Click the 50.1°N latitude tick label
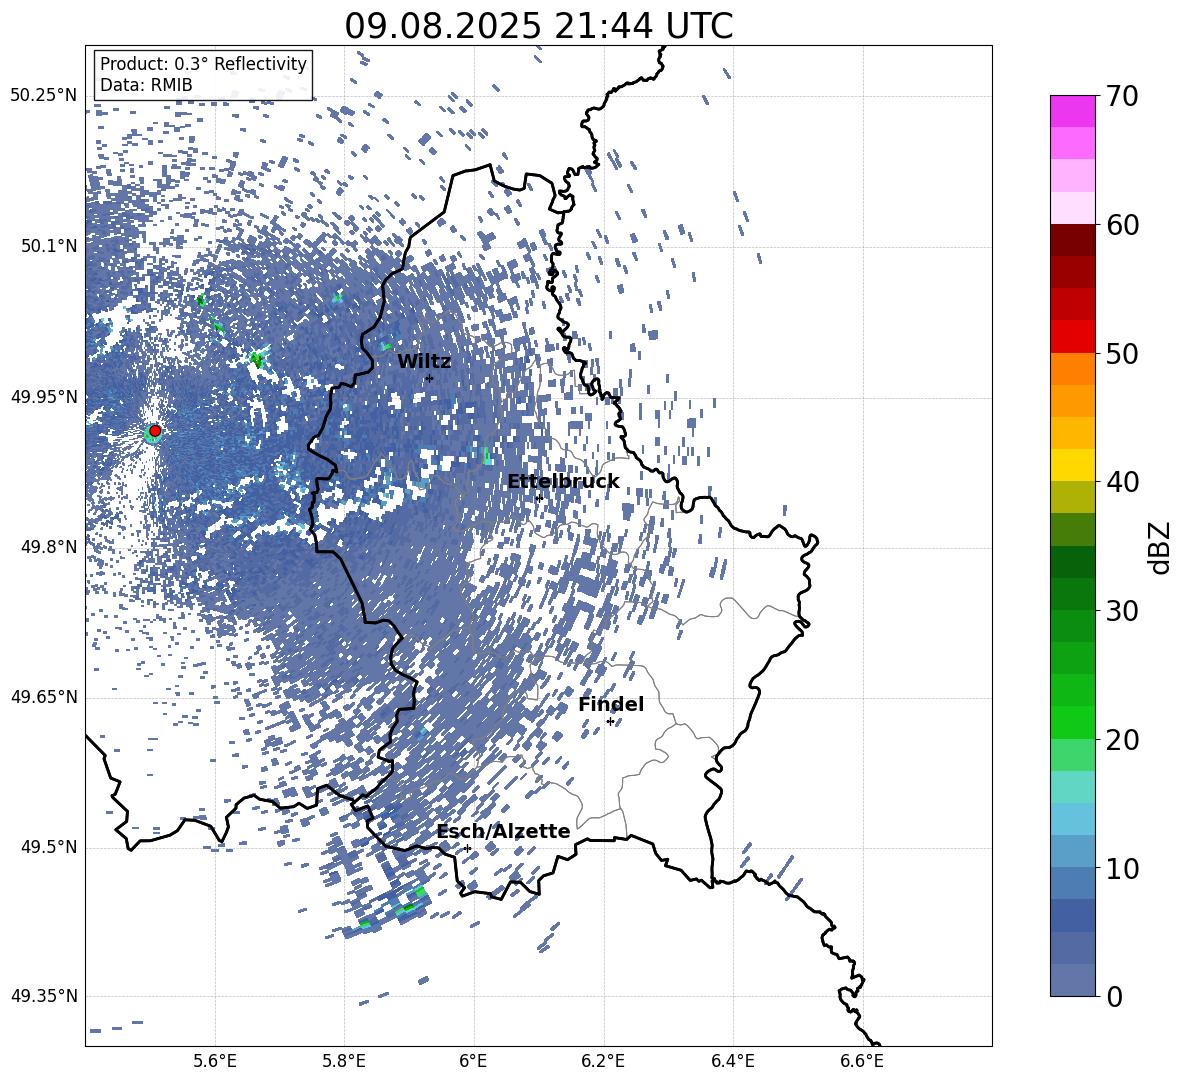 [49, 246]
